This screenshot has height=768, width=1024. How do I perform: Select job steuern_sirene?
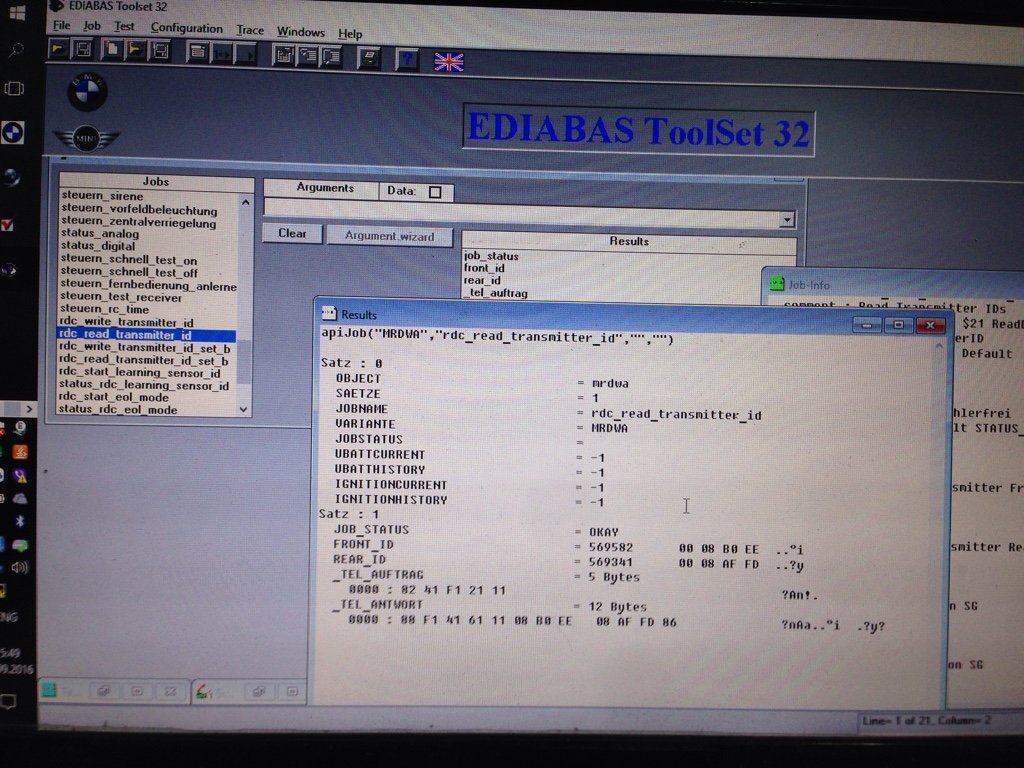[x=102, y=196]
